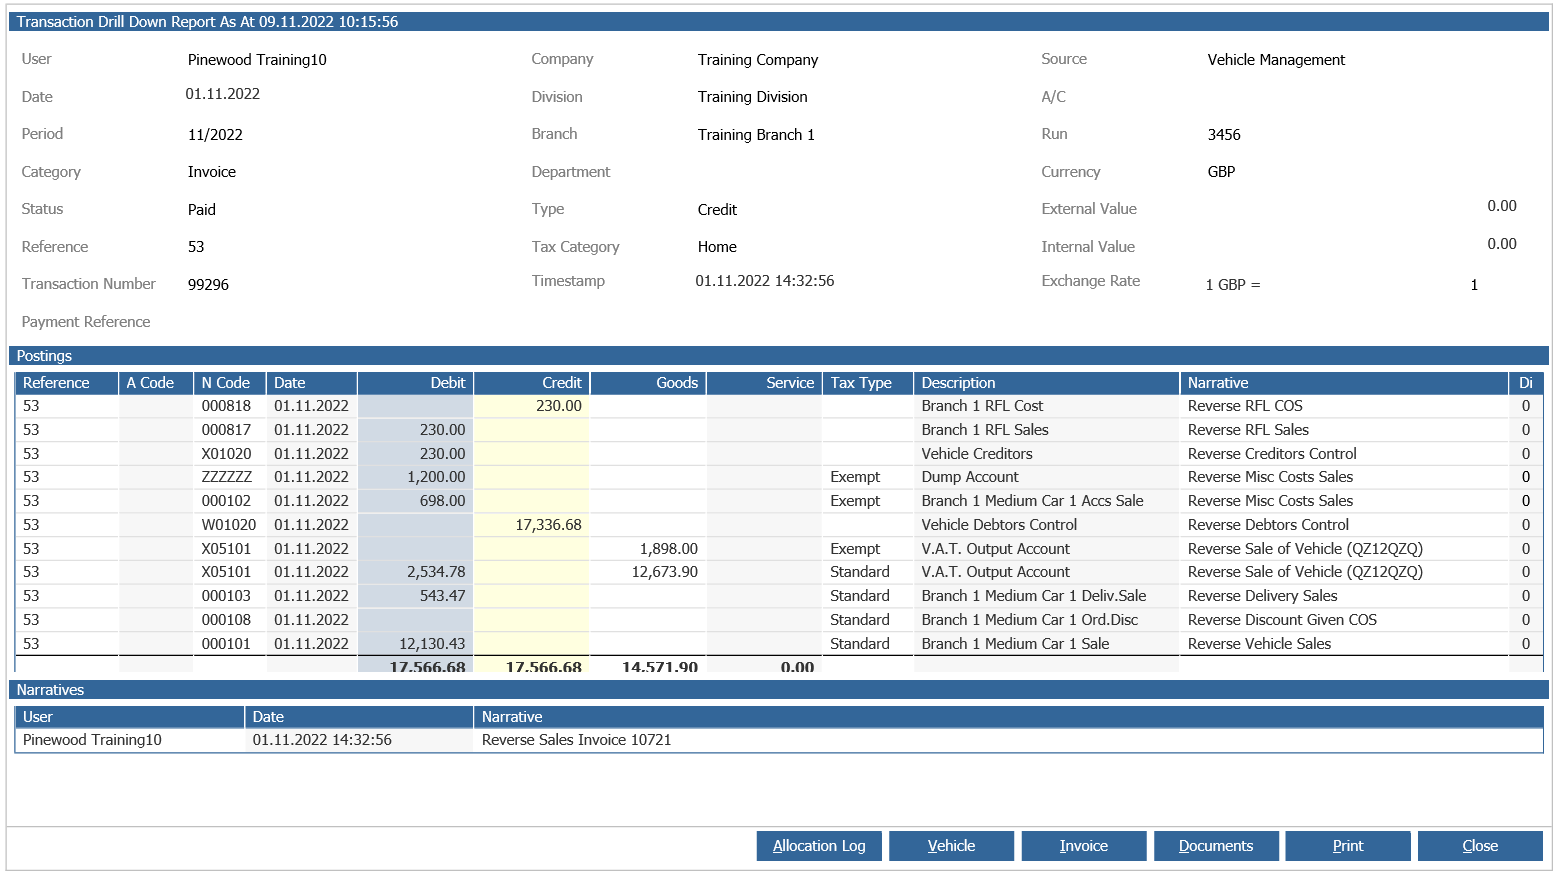Sort postings by Debit column header

coord(415,383)
